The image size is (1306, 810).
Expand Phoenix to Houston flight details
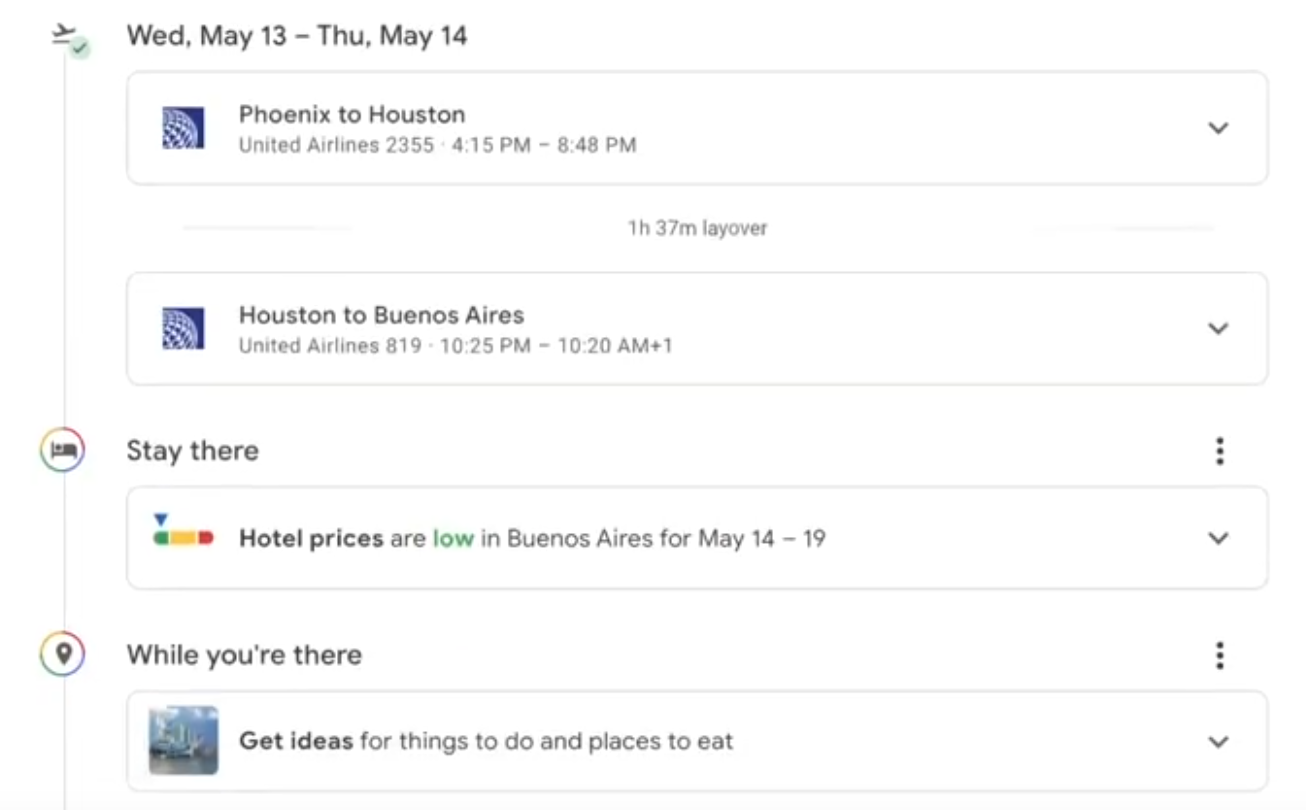[1217, 128]
